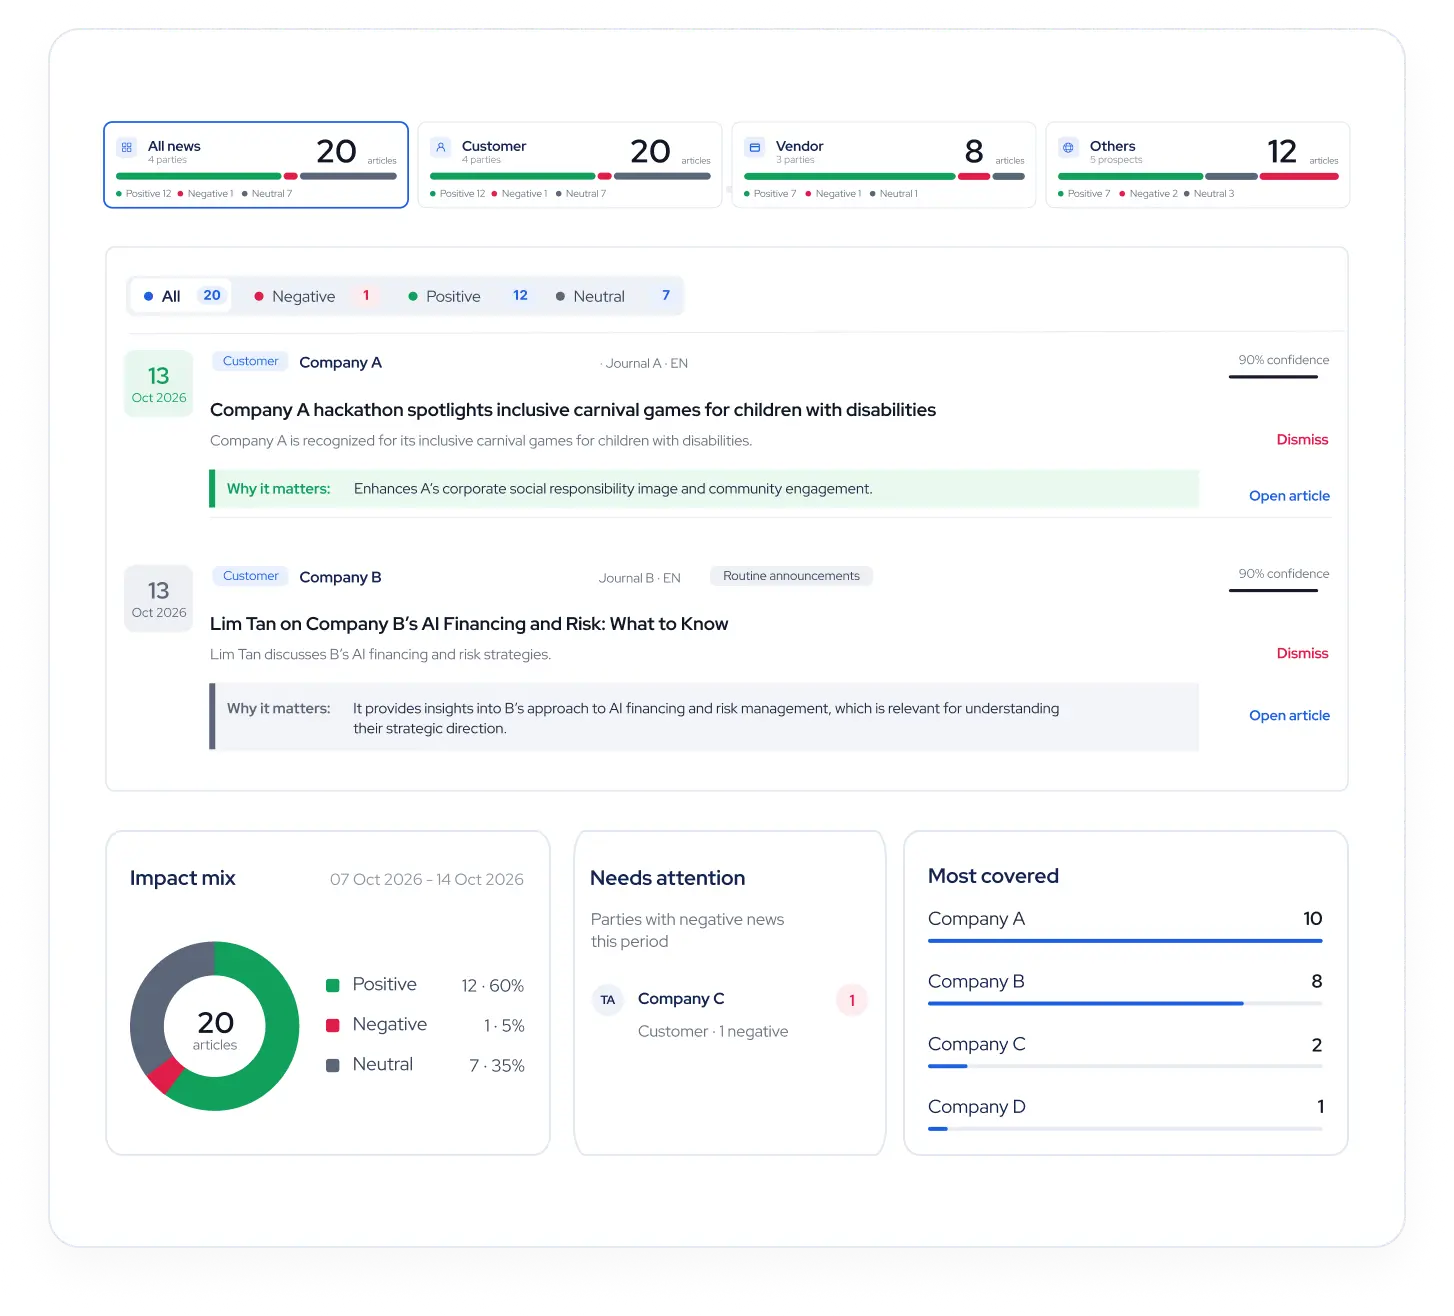
Task: Select the Others card title with 5 prospects
Action: [x=1112, y=146]
